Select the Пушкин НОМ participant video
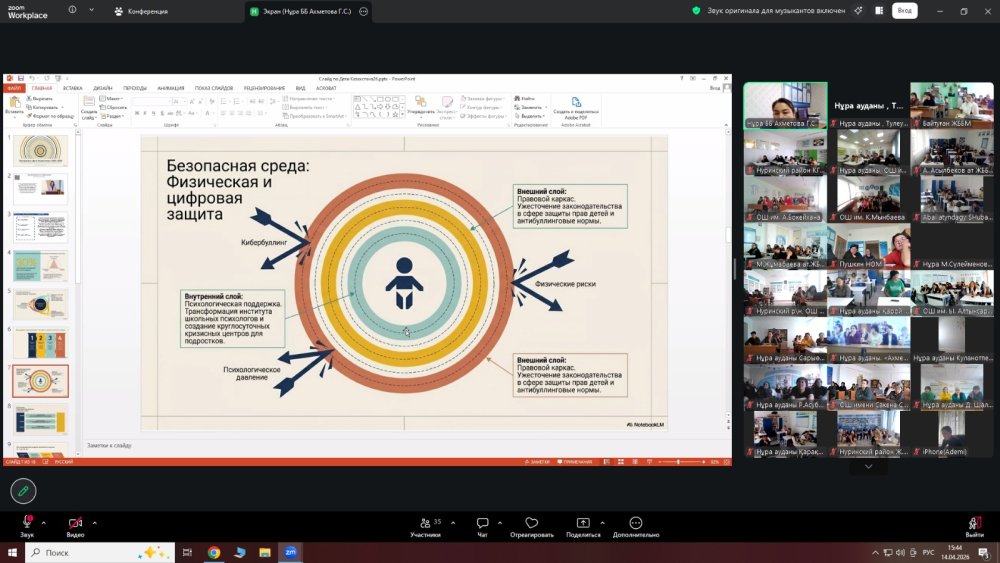This screenshot has width=1000, height=563. click(869, 246)
